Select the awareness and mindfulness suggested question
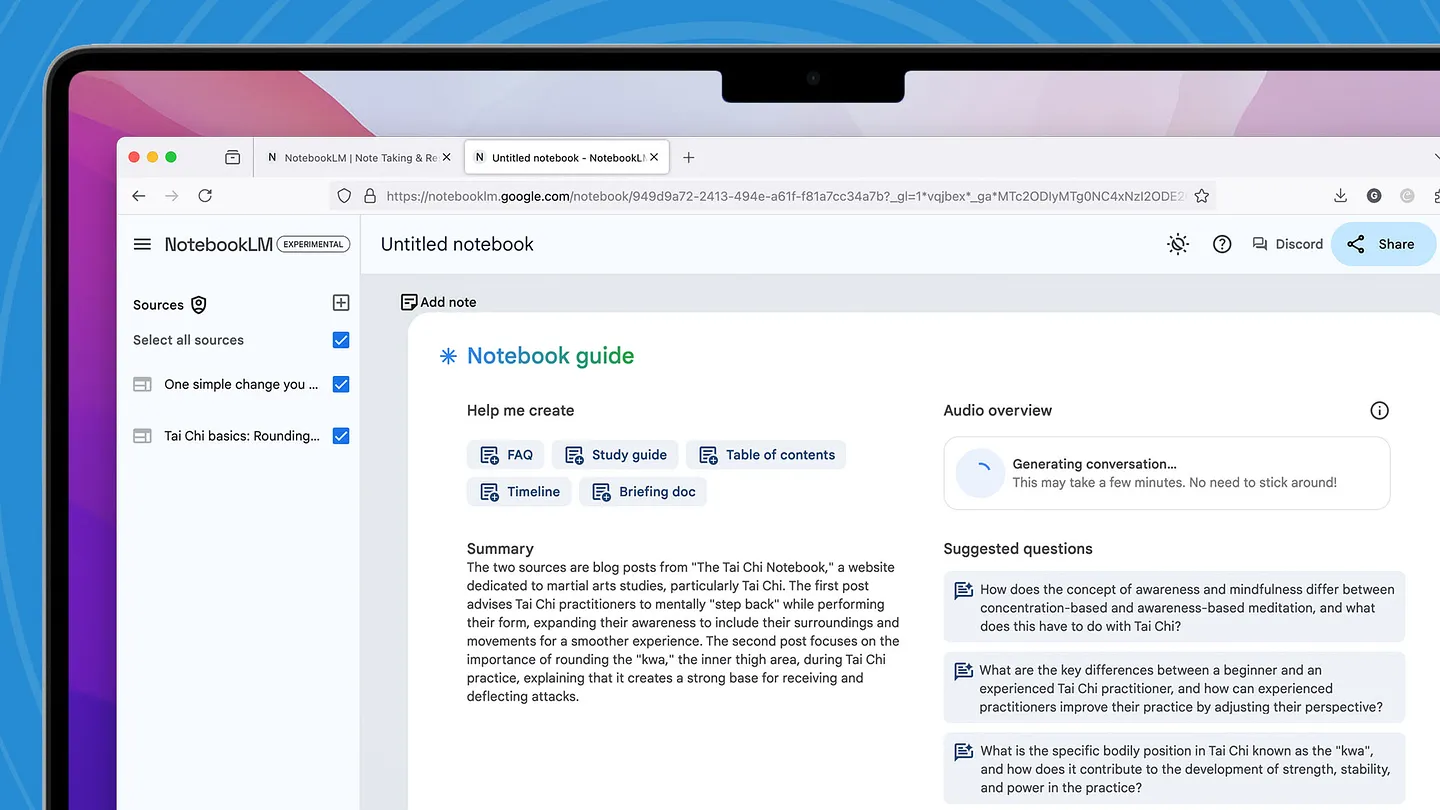1440x810 pixels. pos(1174,608)
